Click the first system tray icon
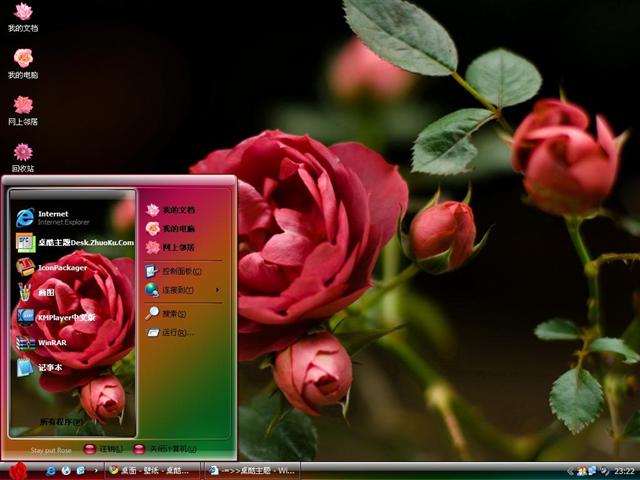The image size is (640, 480). pos(582,471)
